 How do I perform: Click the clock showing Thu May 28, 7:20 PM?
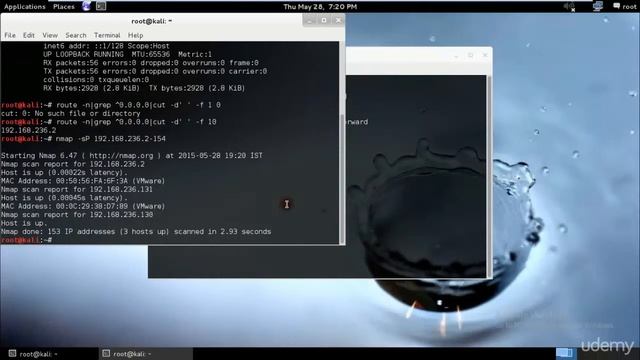point(320,7)
